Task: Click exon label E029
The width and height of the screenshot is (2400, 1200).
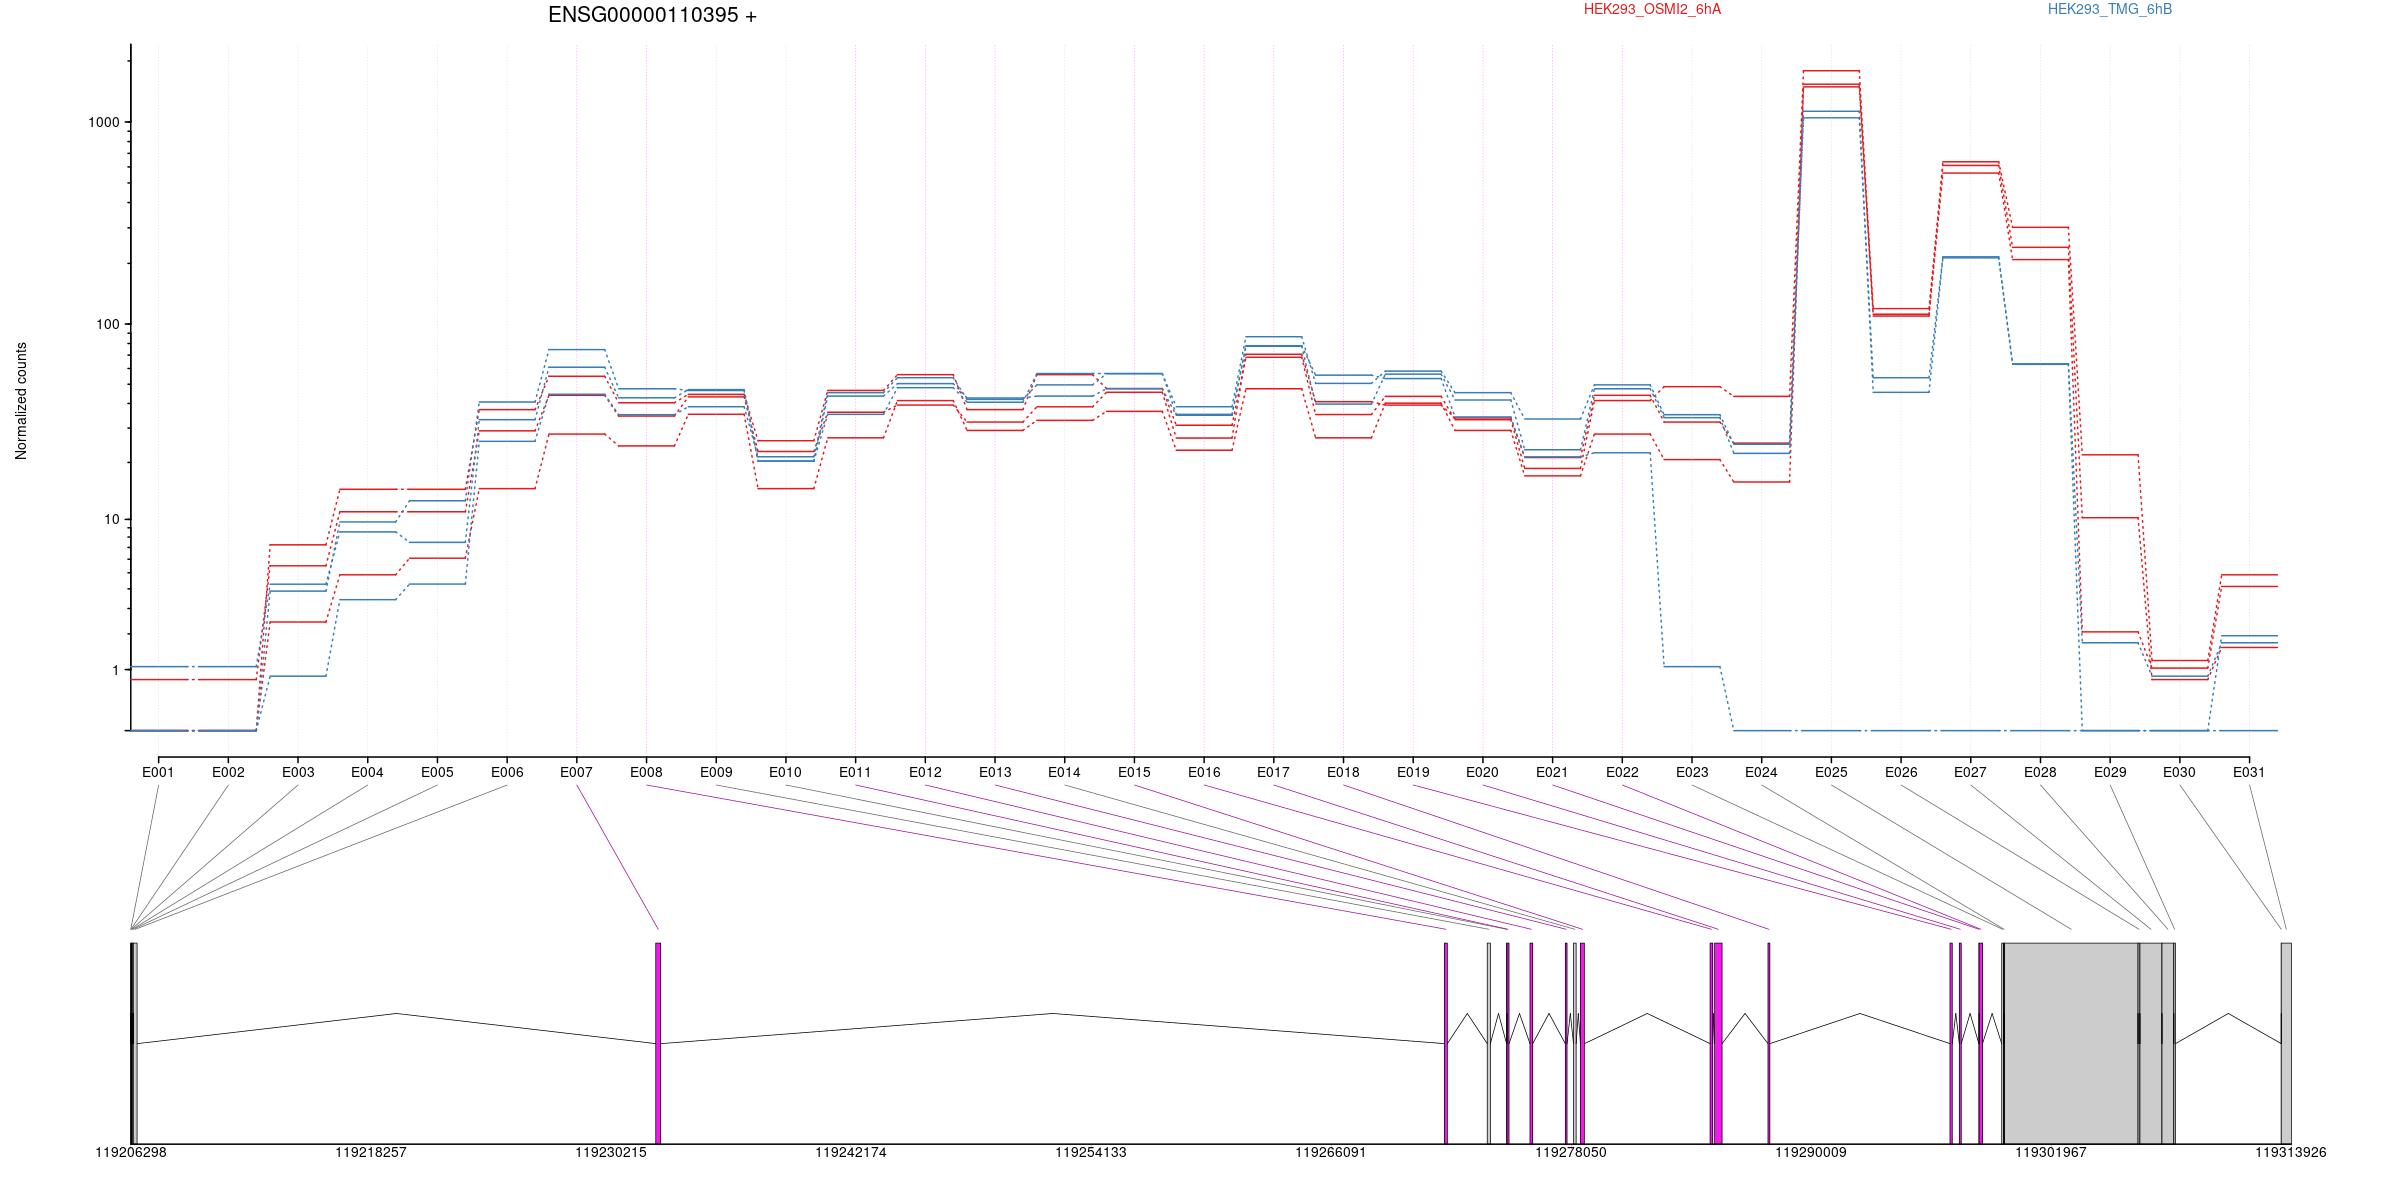Action: click(2110, 772)
